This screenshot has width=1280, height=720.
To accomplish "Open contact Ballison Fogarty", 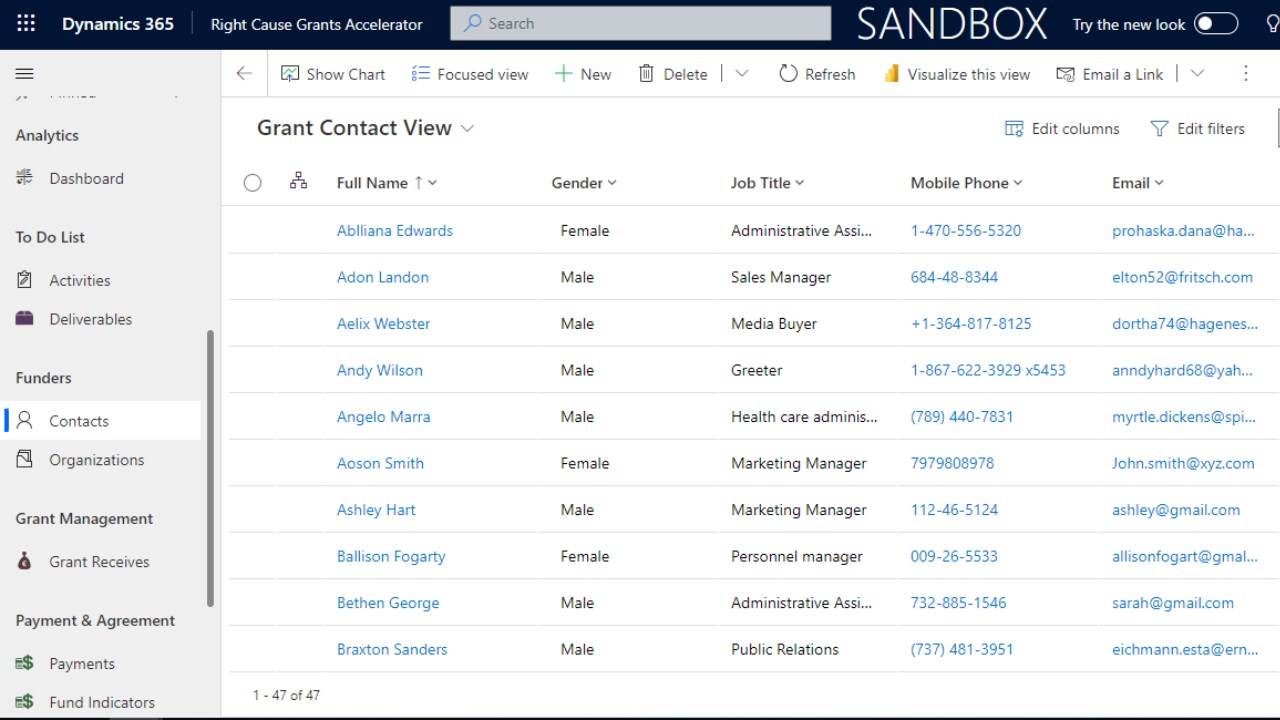I will 391,556.
